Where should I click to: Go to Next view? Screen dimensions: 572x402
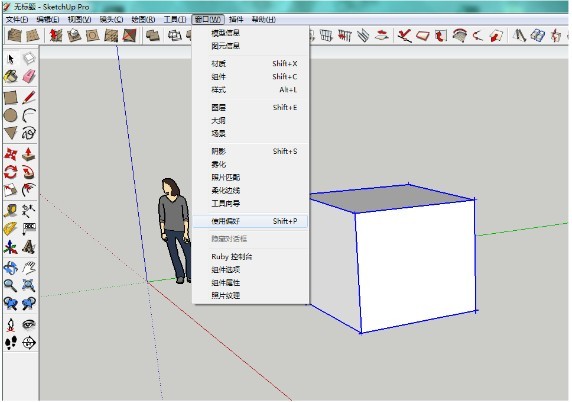coord(29,303)
